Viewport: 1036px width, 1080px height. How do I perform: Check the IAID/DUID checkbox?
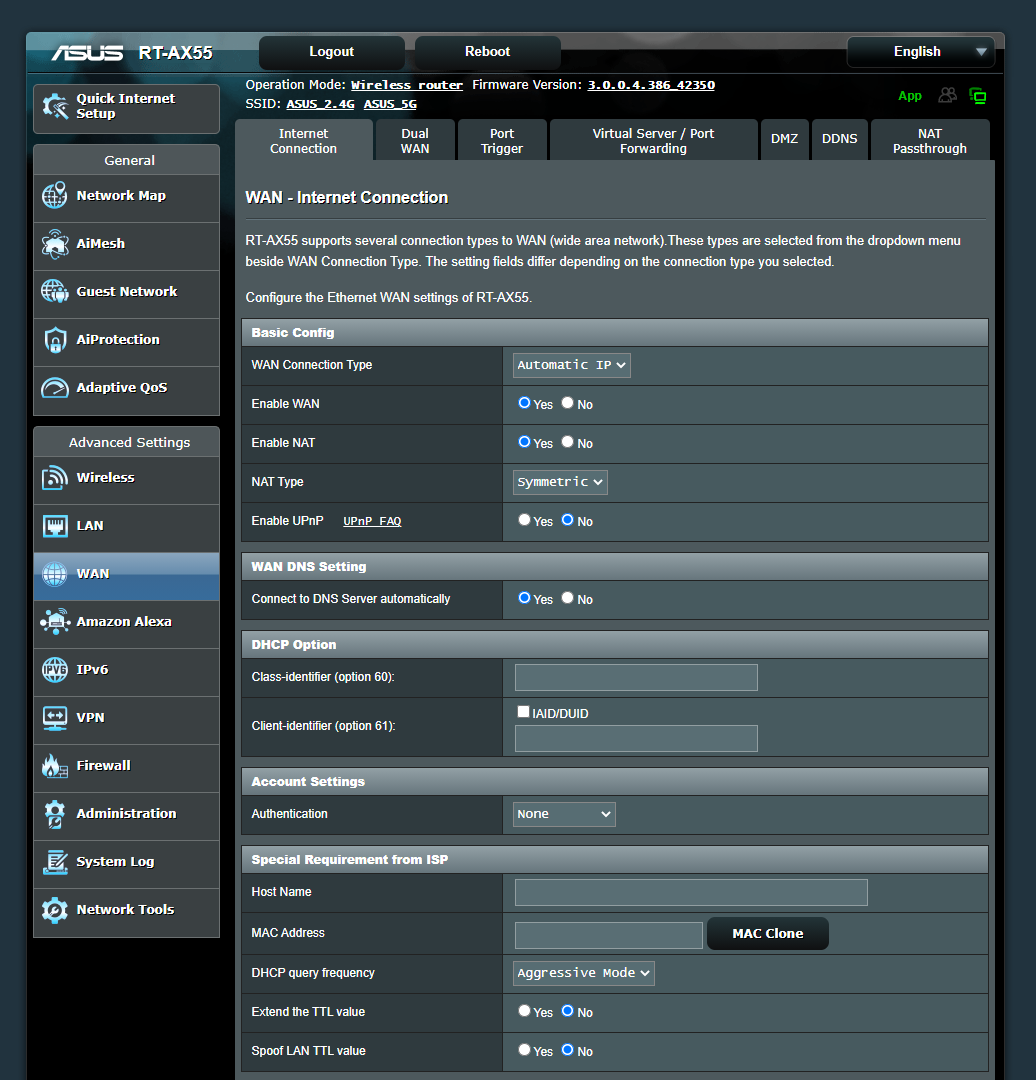pos(524,712)
